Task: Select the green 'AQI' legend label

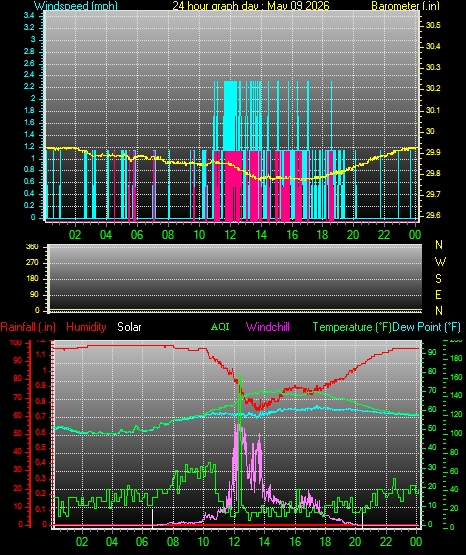Action: click(220, 326)
